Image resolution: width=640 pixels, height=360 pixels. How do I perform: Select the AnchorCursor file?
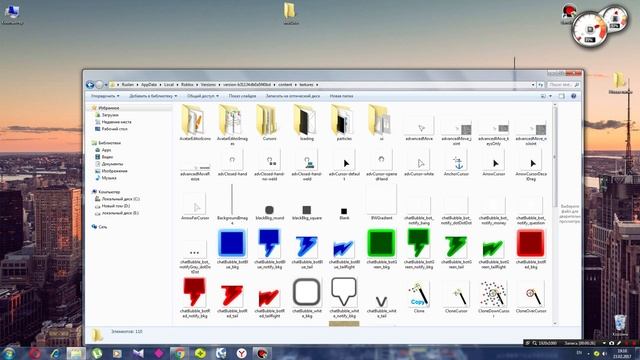click(x=456, y=163)
